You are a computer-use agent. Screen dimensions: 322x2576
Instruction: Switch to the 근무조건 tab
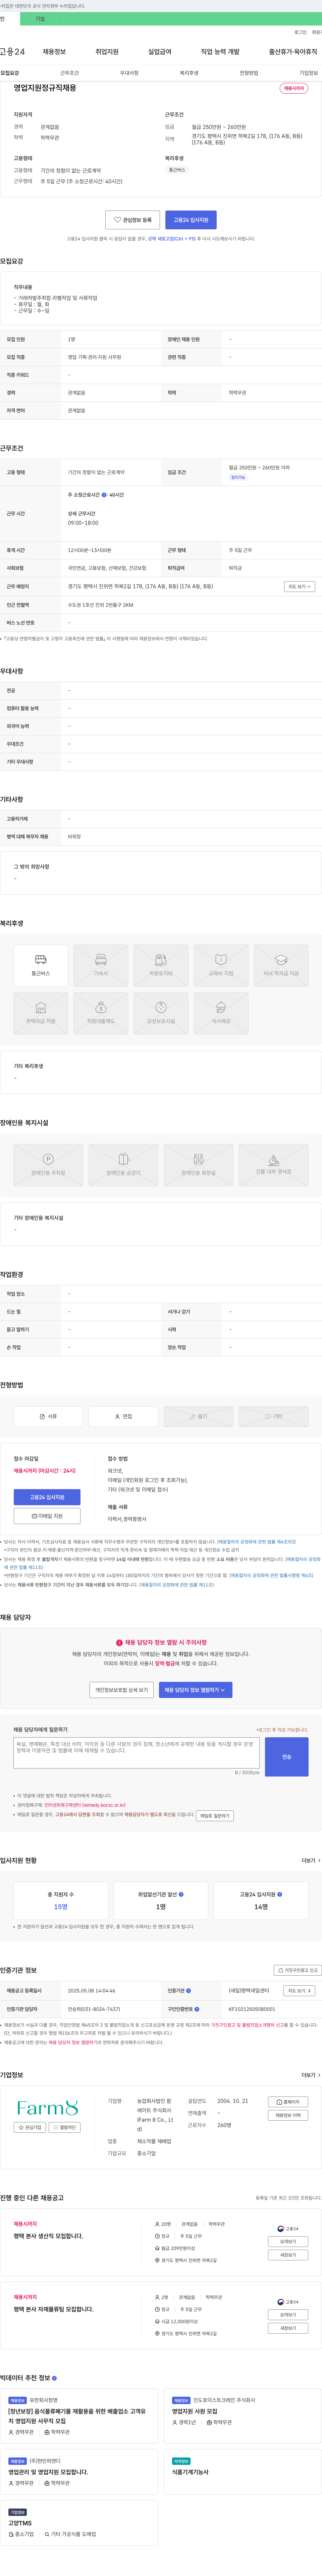coord(69,73)
